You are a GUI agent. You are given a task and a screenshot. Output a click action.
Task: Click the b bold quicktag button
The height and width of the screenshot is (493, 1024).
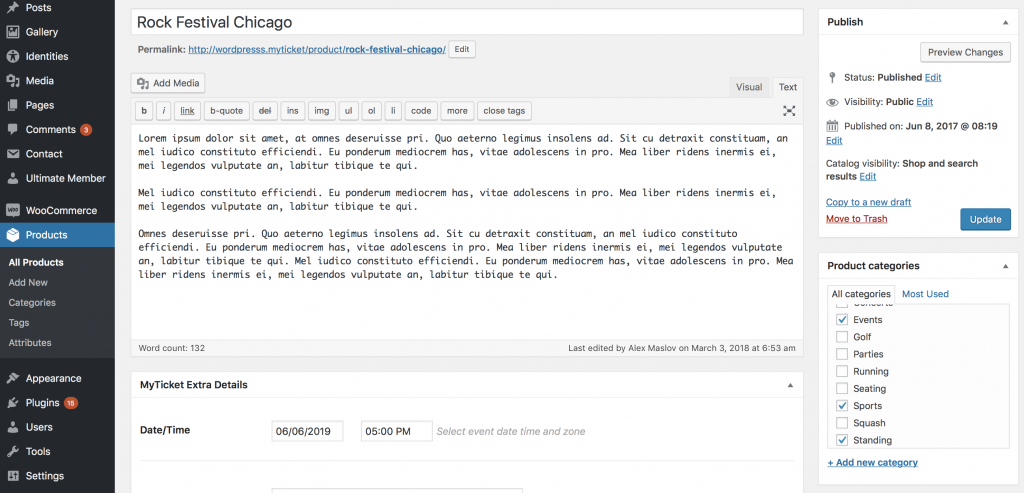[x=144, y=111]
